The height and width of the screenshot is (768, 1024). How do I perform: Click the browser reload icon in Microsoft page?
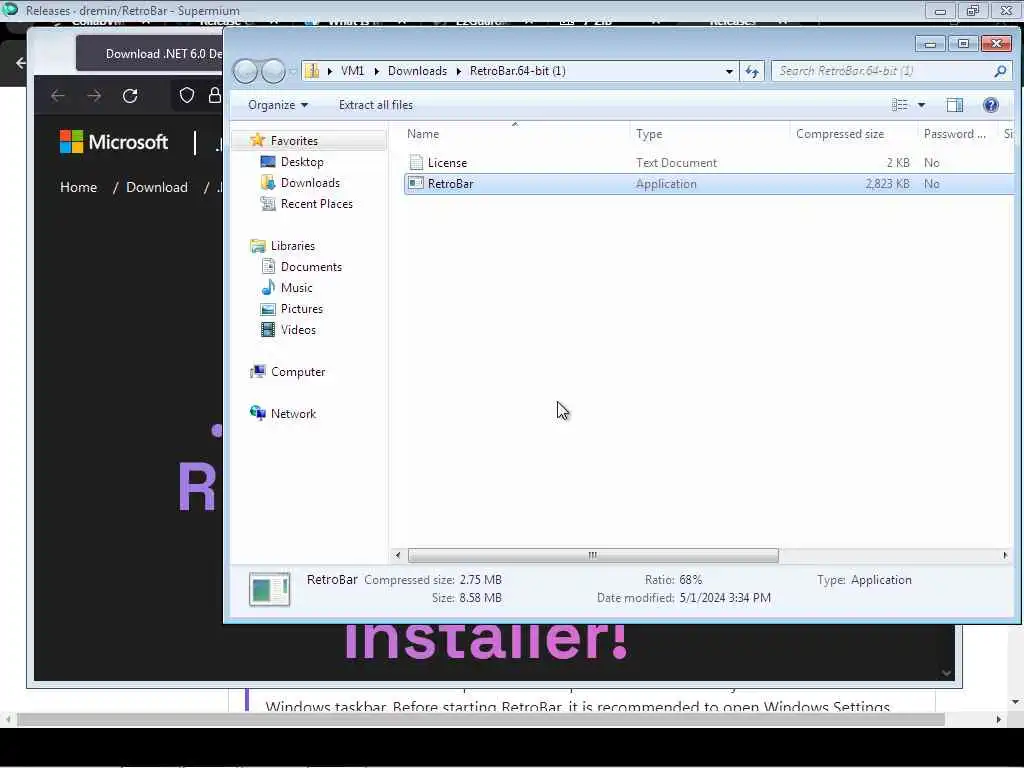point(130,96)
